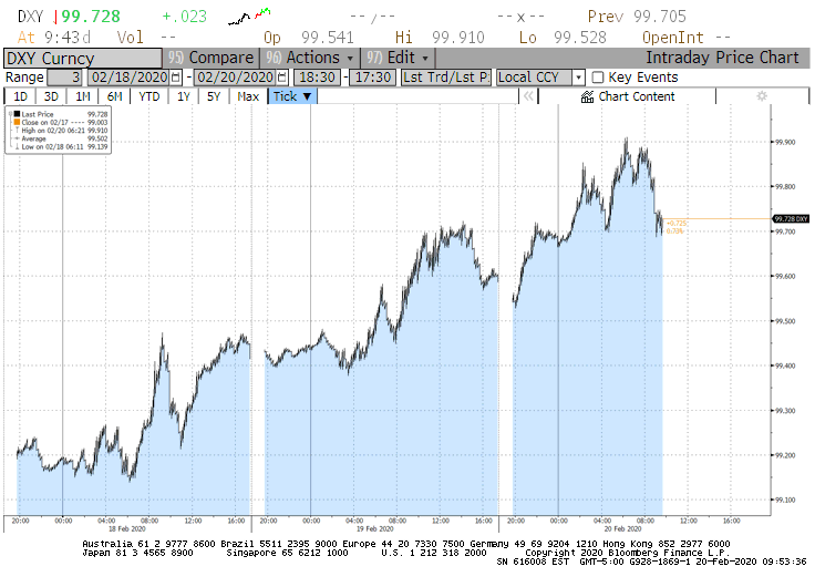
Task: Open the start date calendar picker icon
Action: (176, 77)
